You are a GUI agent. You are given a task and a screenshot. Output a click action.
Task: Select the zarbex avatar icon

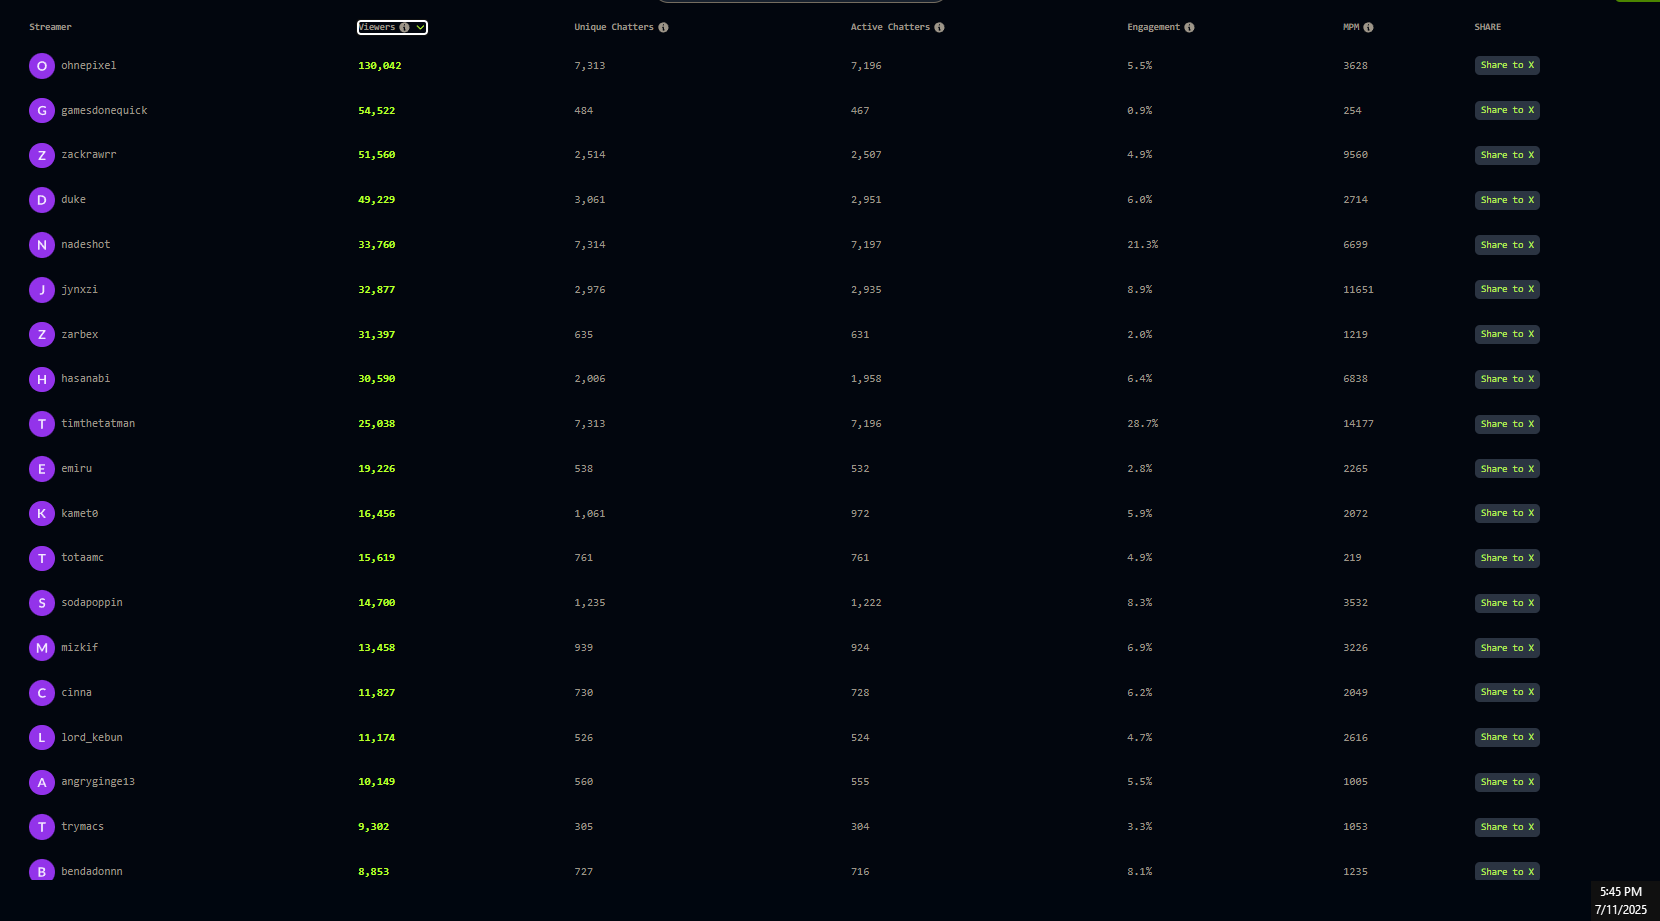(x=42, y=335)
